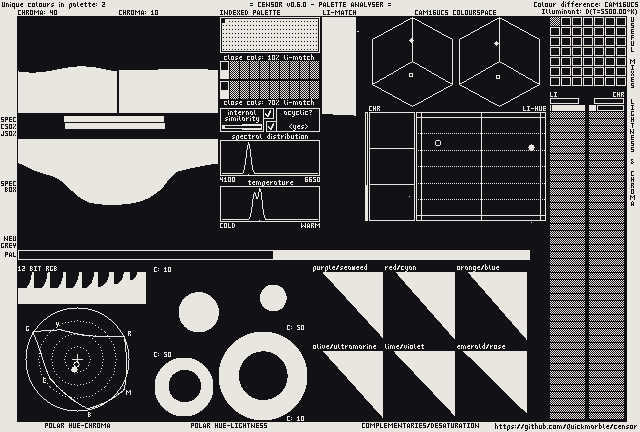Click the CENSOR v0.6.0 PALETTE ANALYSER title
The image size is (640, 432).
[320, 4]
